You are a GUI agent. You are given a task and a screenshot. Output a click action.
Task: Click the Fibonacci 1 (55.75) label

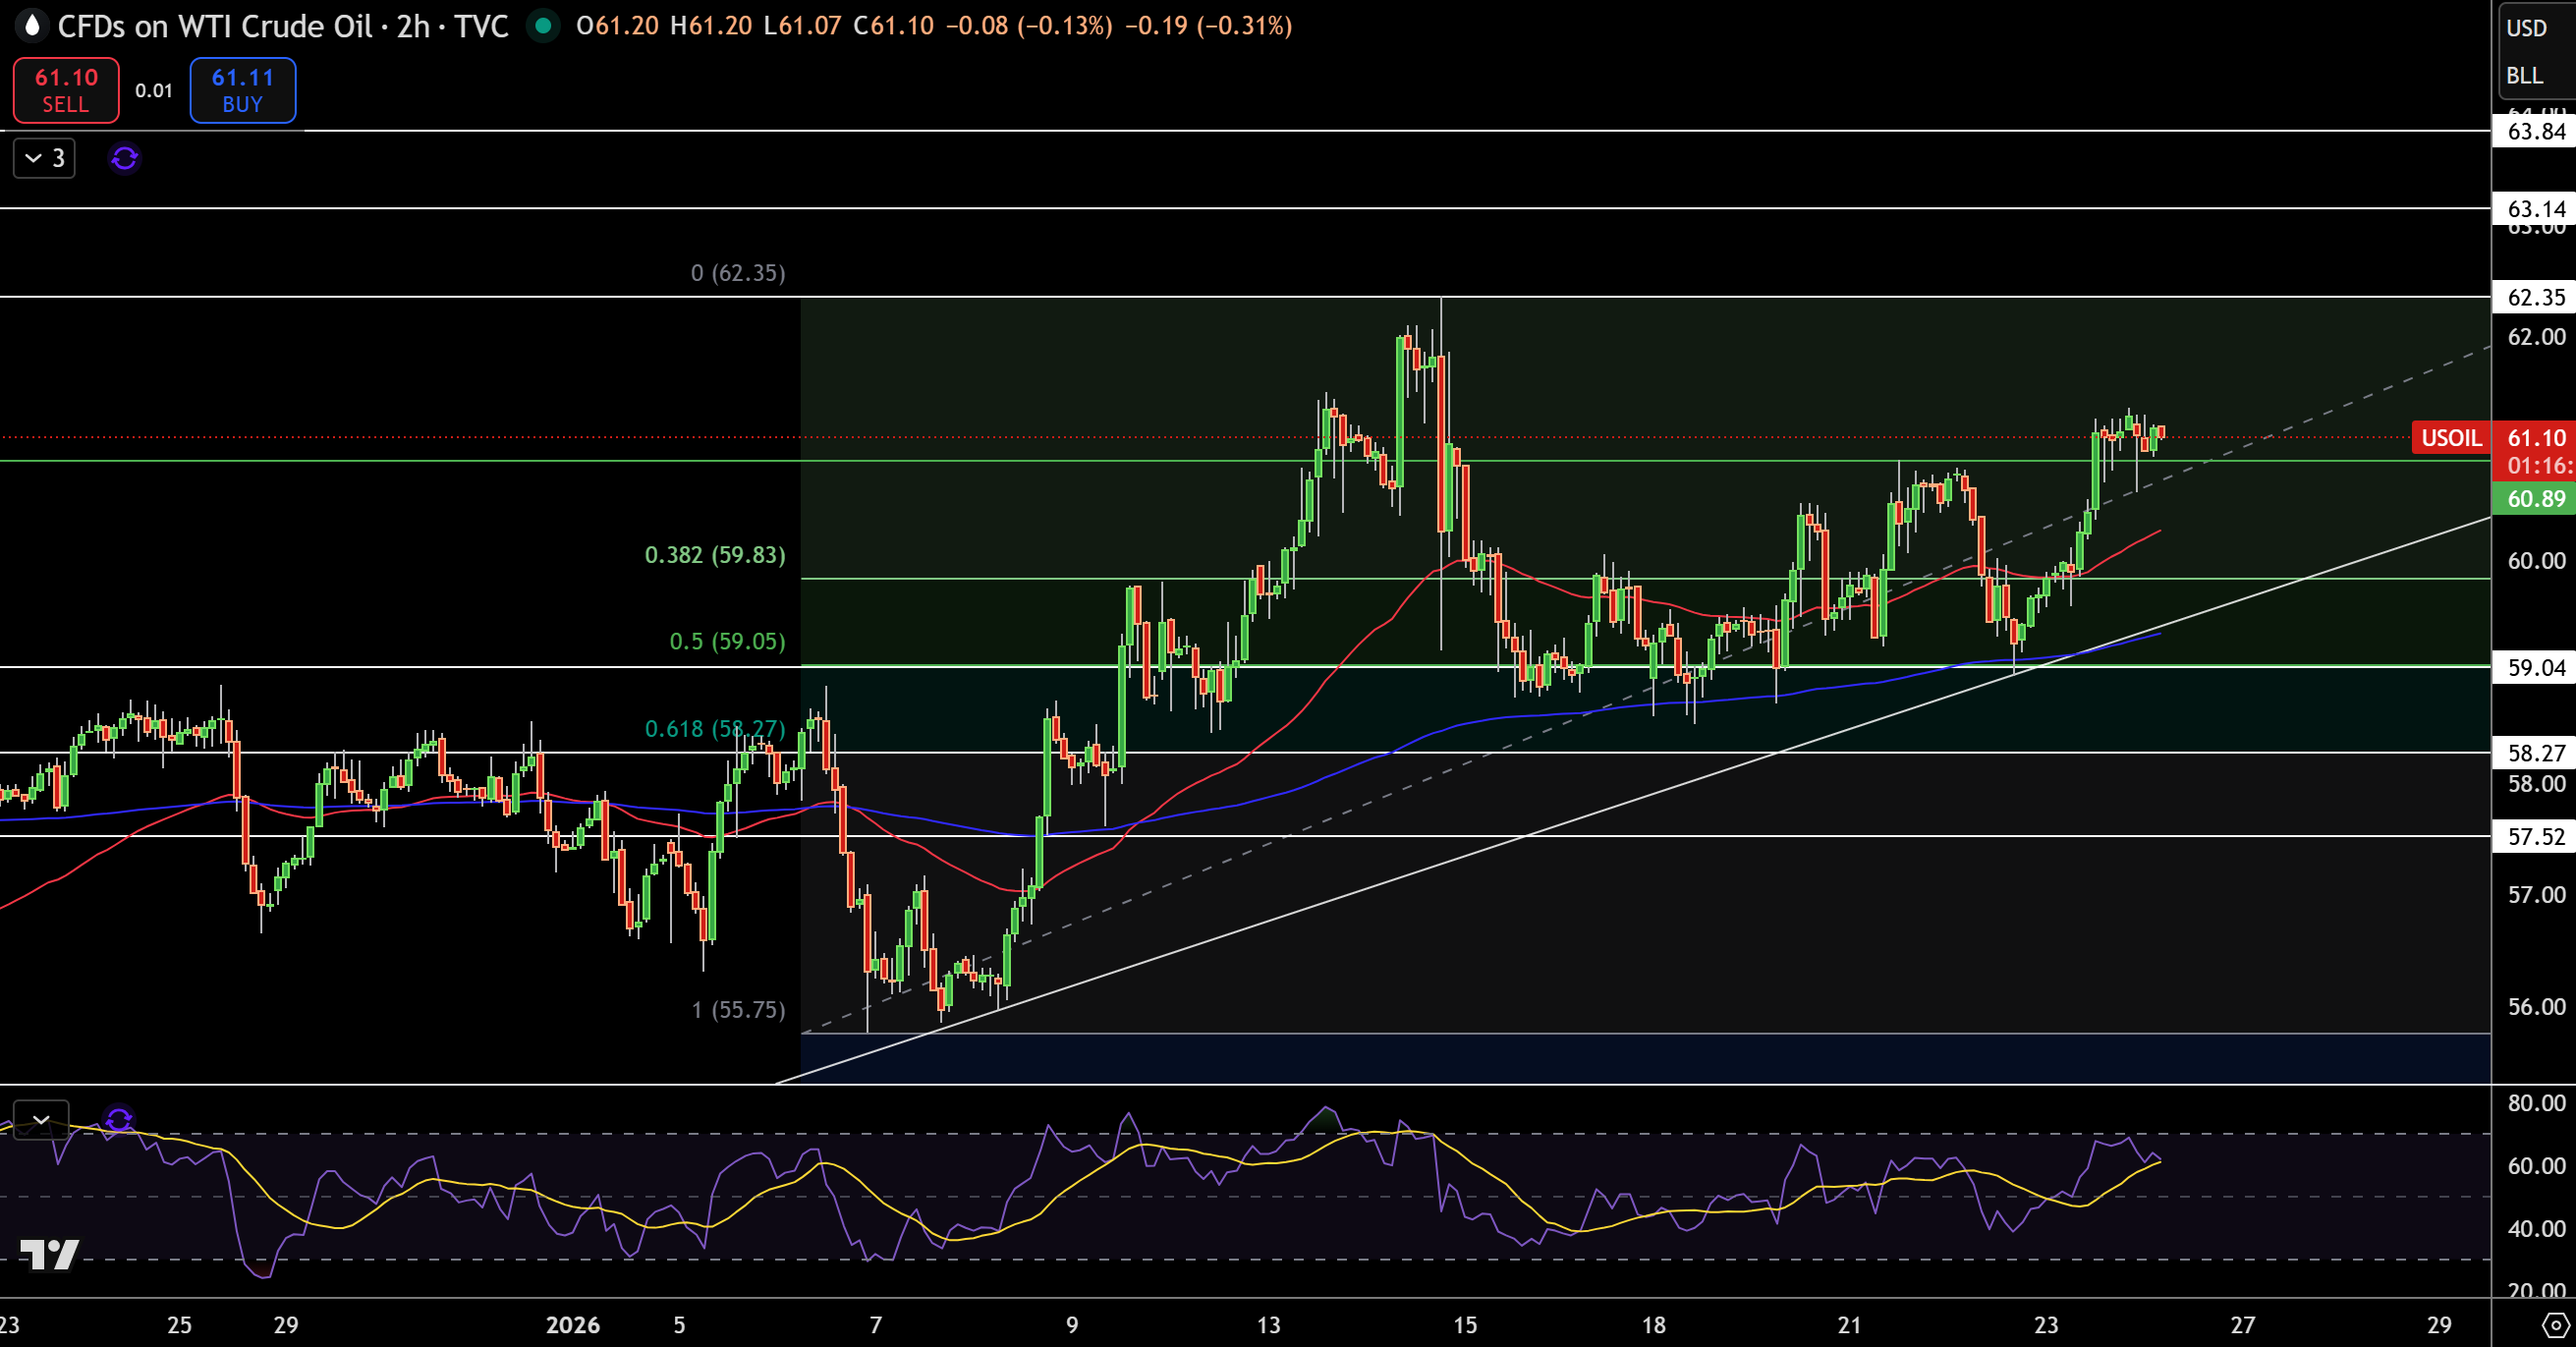click(738, 1010)
